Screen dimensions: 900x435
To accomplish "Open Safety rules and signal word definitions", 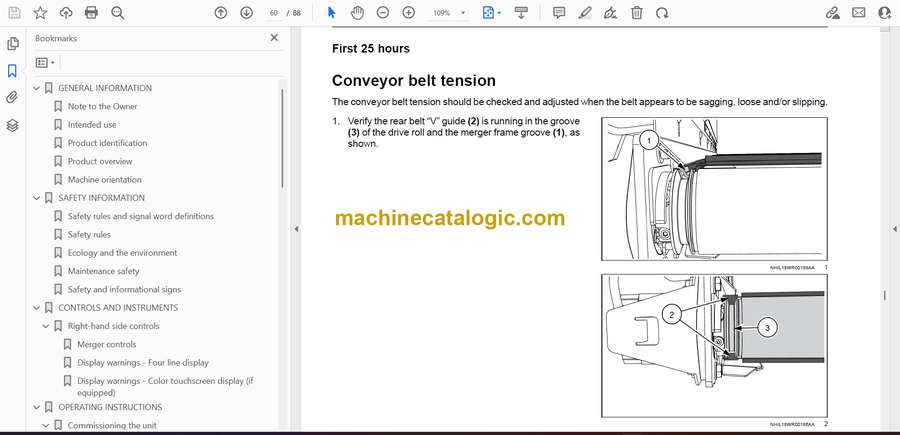I will [x=141, y=216].
